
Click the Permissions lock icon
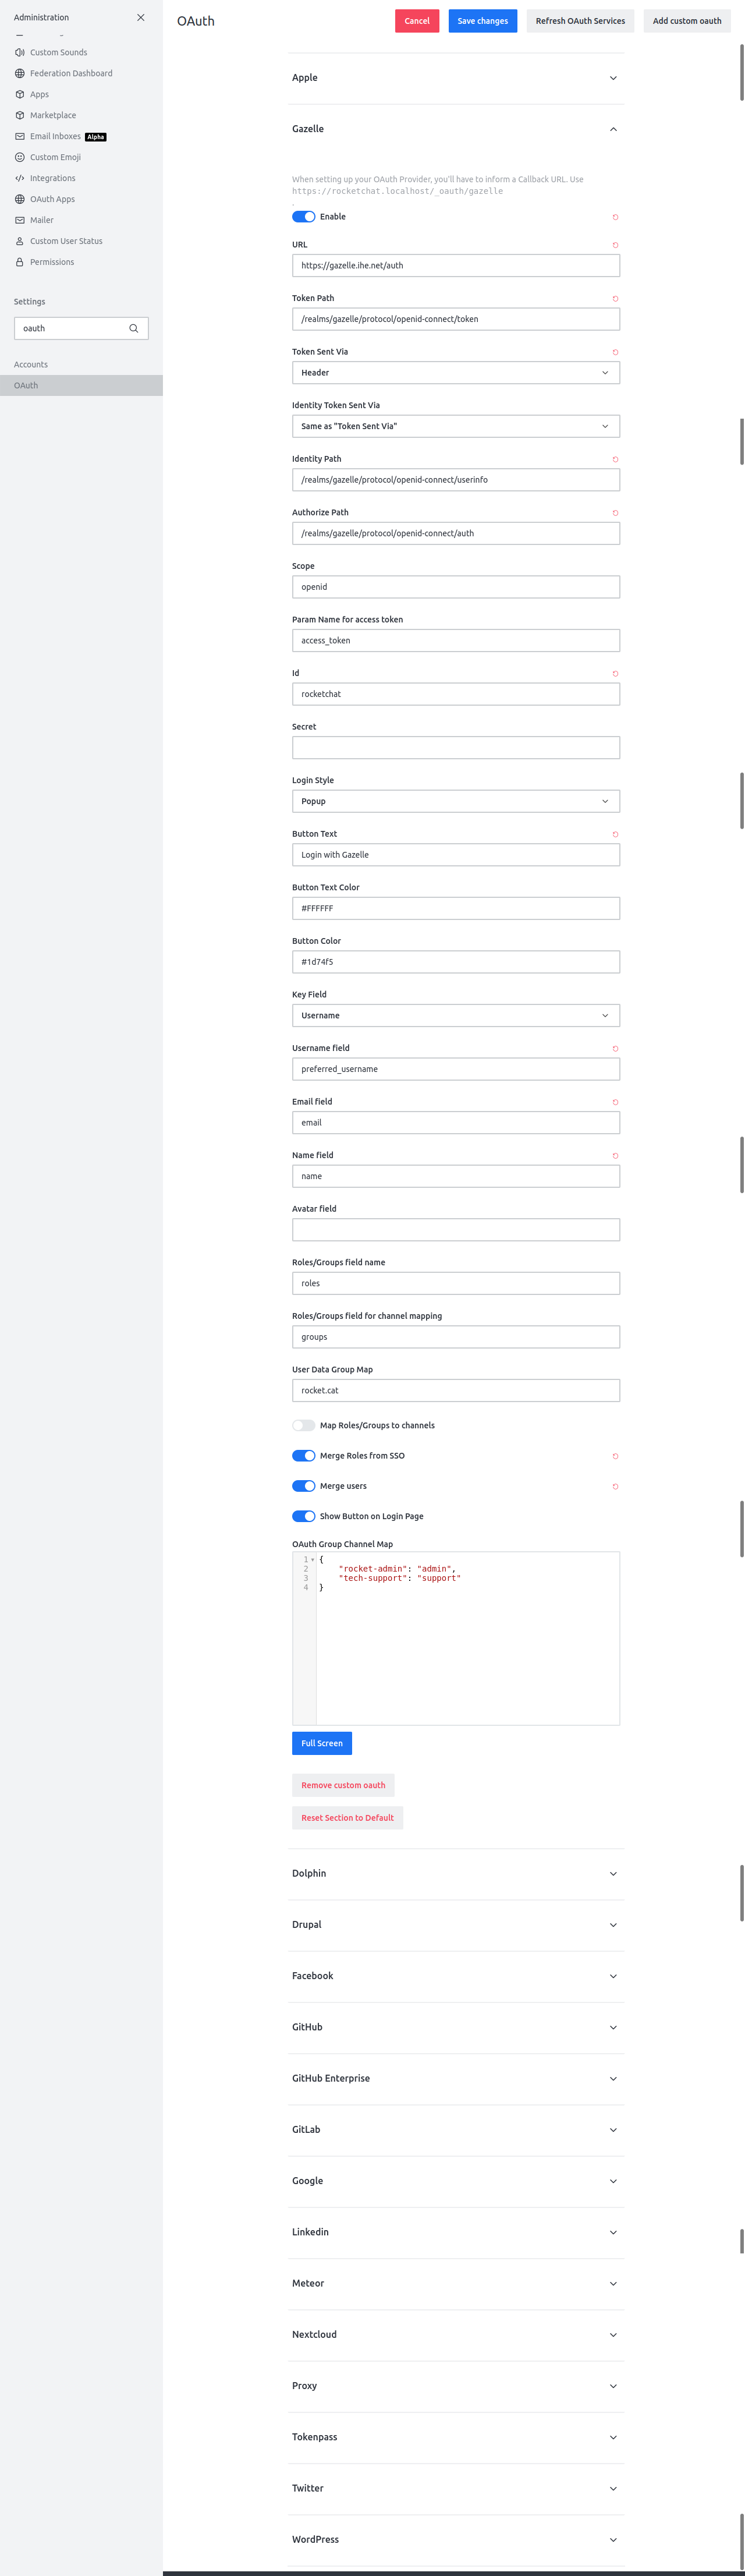(x=20, y=262)
